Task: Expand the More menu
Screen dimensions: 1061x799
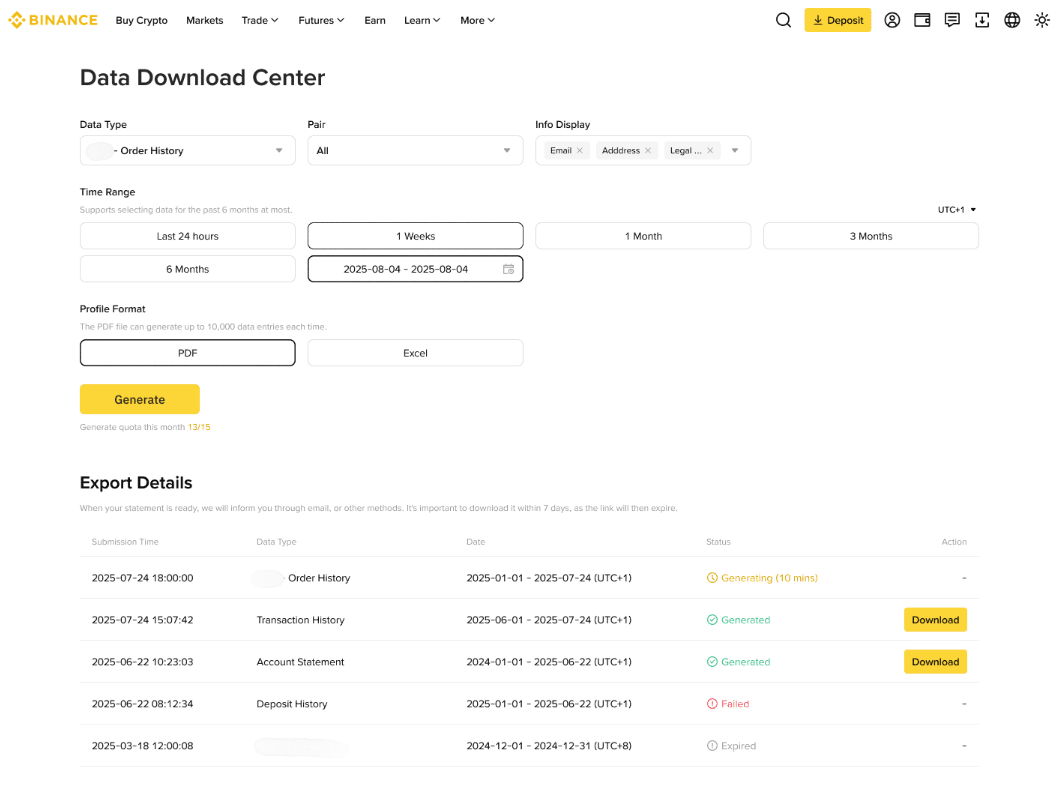Action: coord(478,20)
